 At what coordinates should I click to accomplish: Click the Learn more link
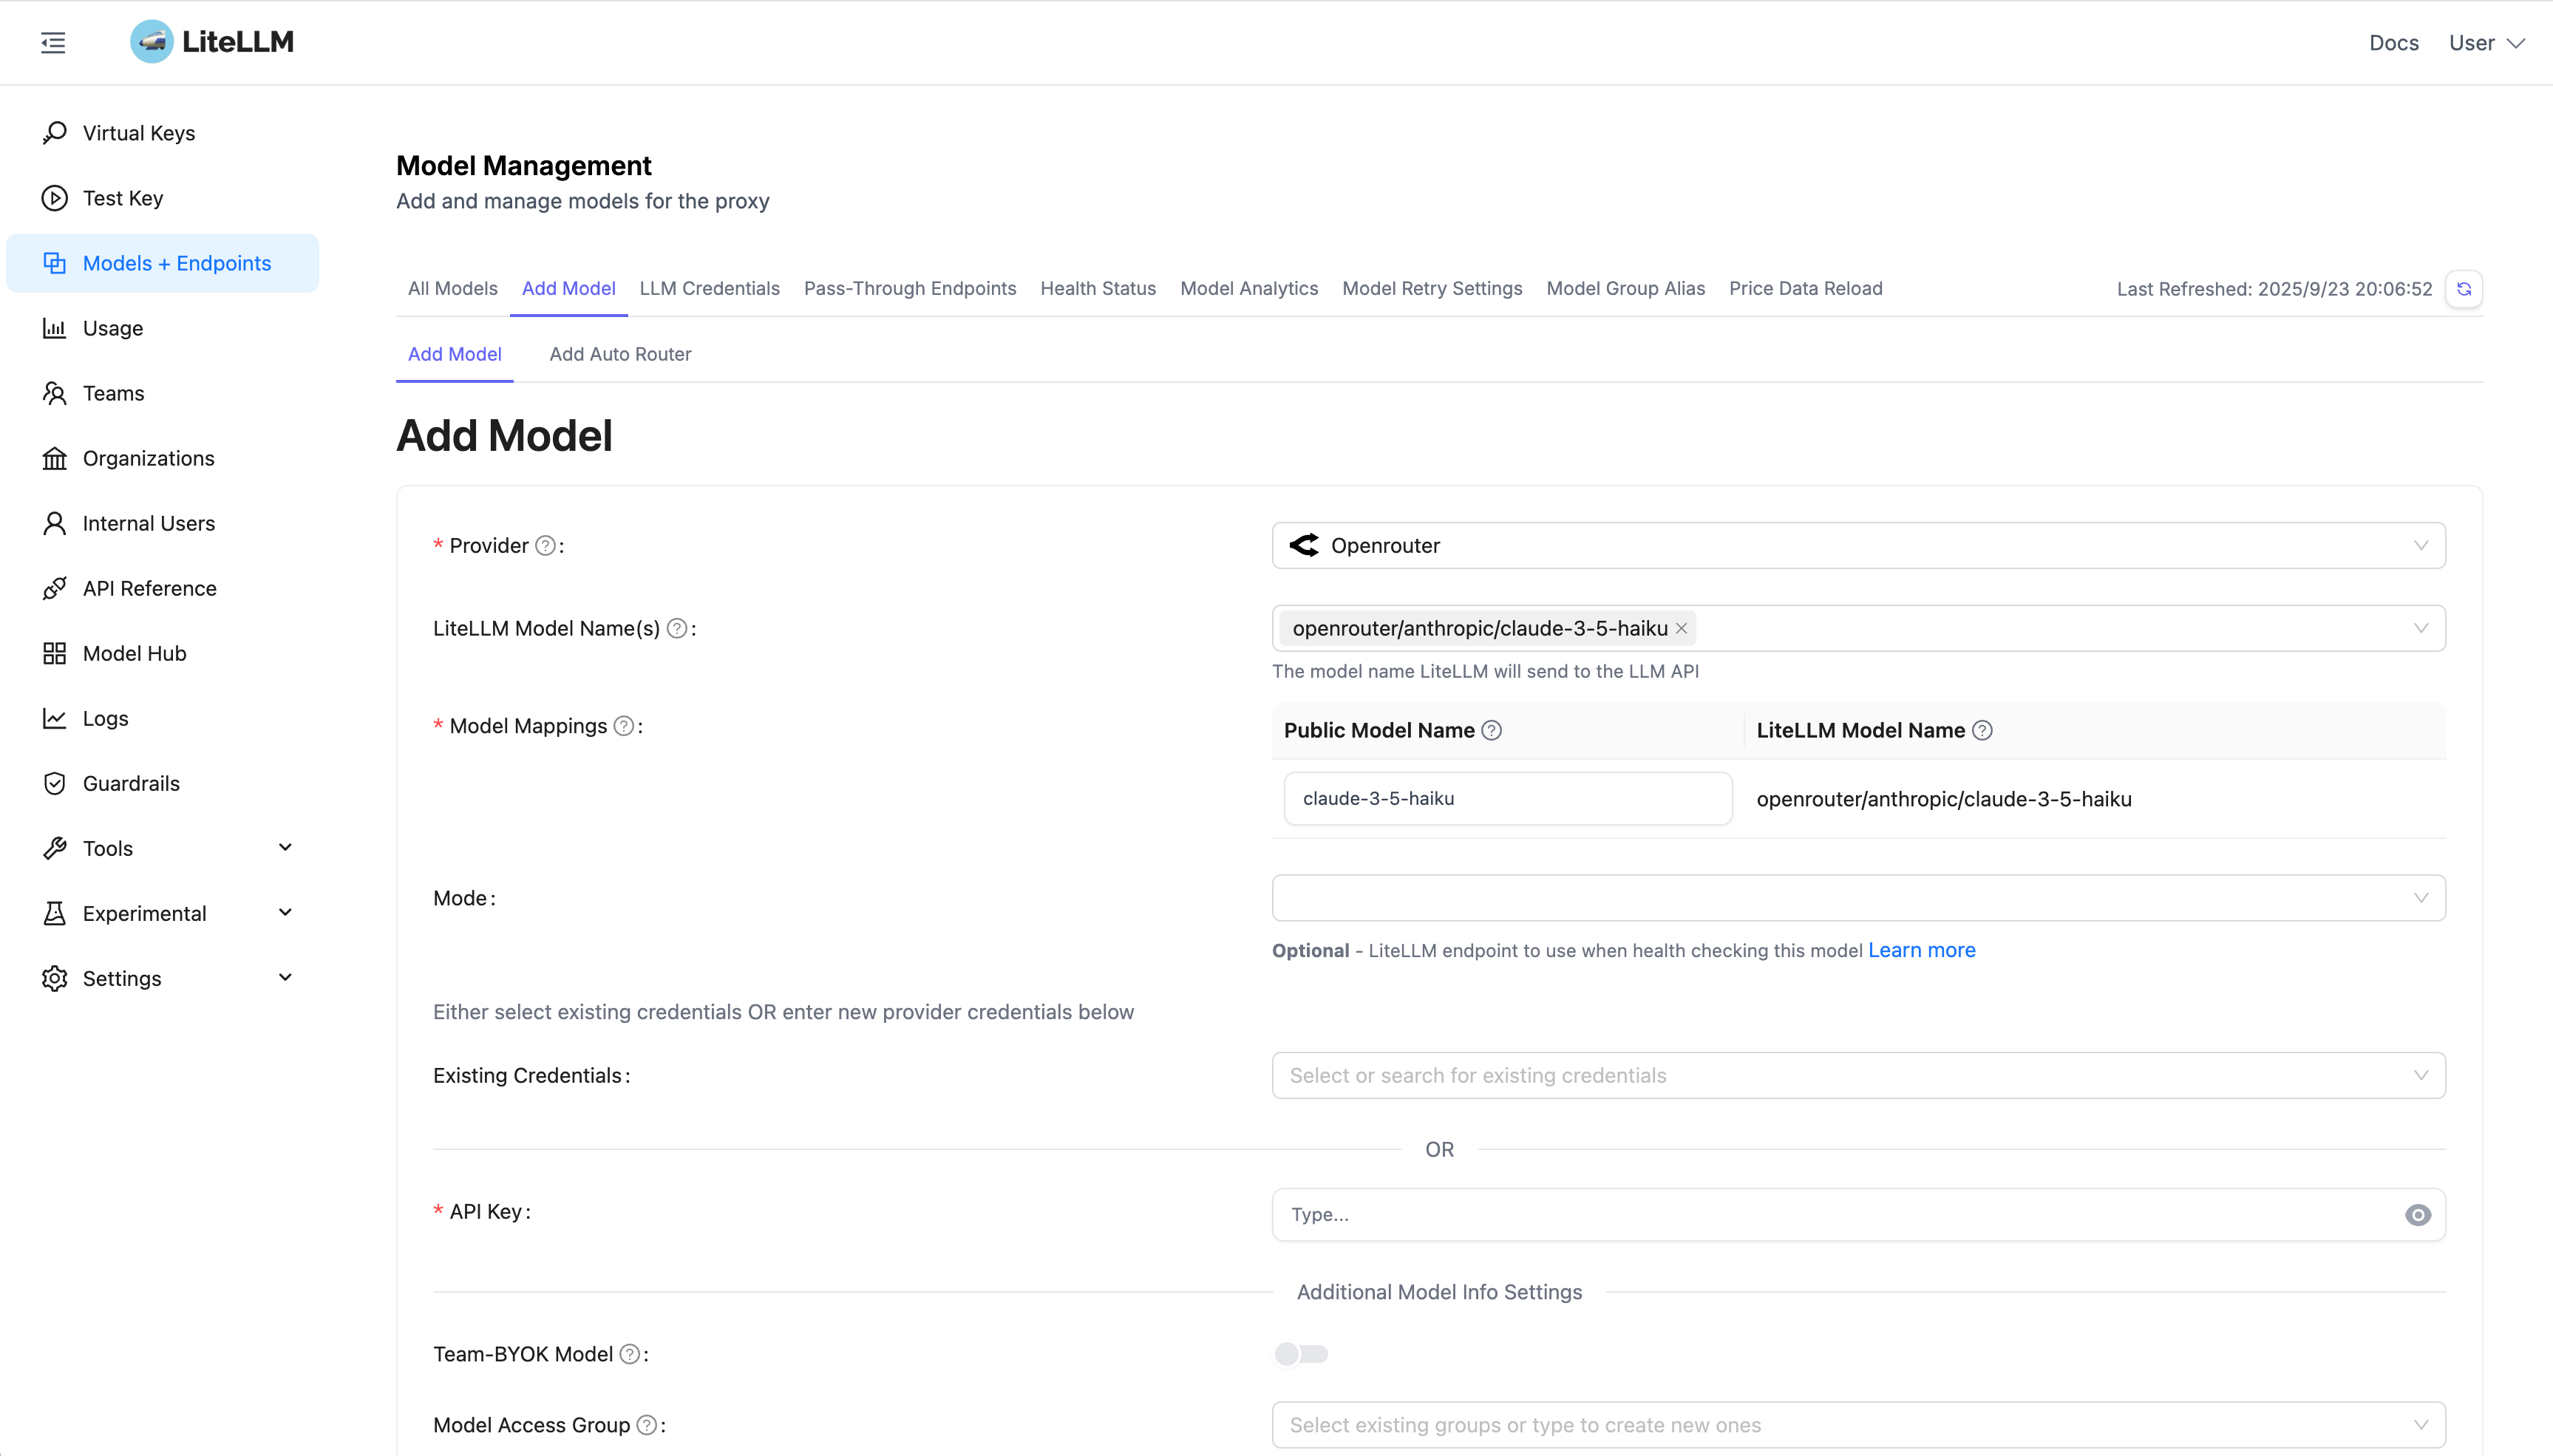[x=1921, y=950]
